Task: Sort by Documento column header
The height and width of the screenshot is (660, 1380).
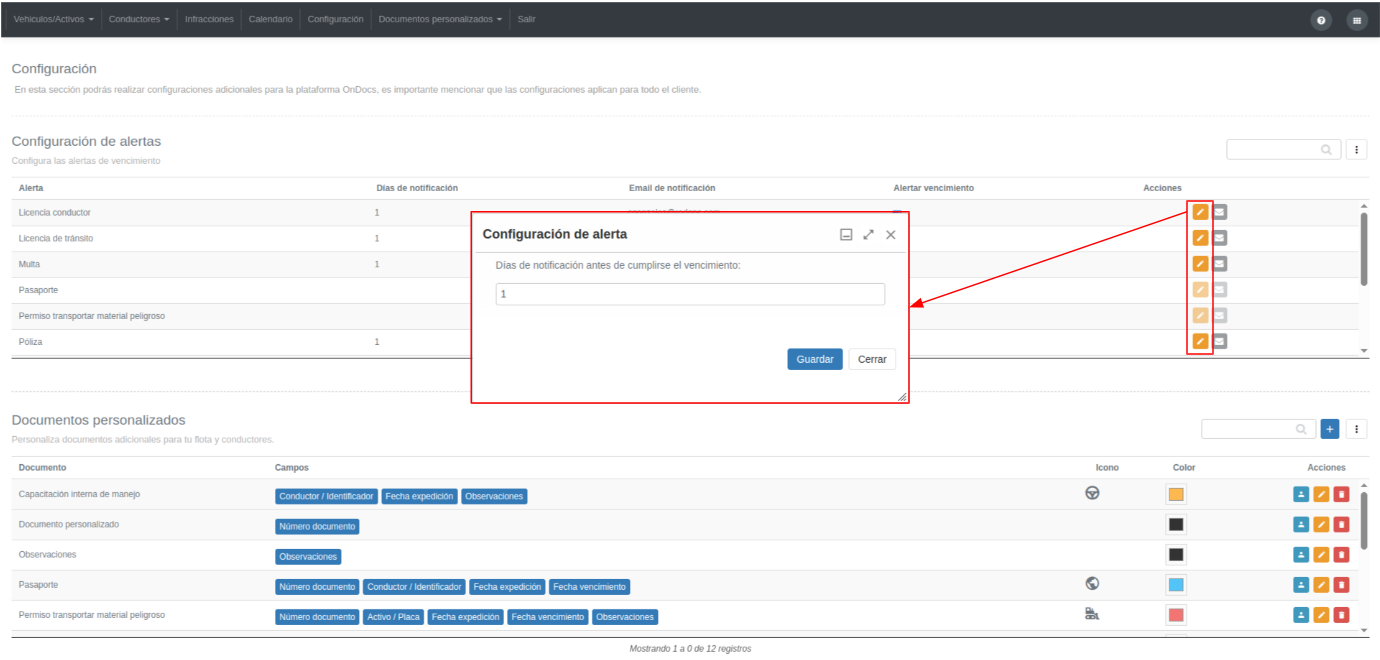Action: click(42, 468)
